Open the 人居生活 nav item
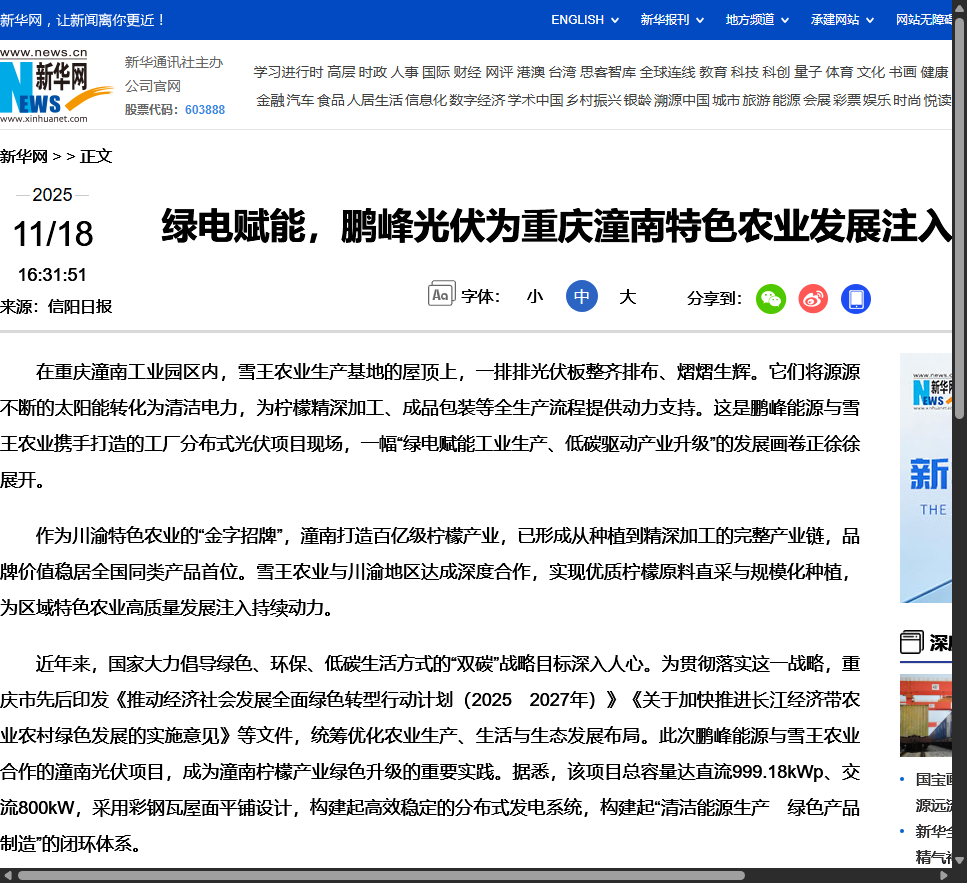 pos(375,100)
